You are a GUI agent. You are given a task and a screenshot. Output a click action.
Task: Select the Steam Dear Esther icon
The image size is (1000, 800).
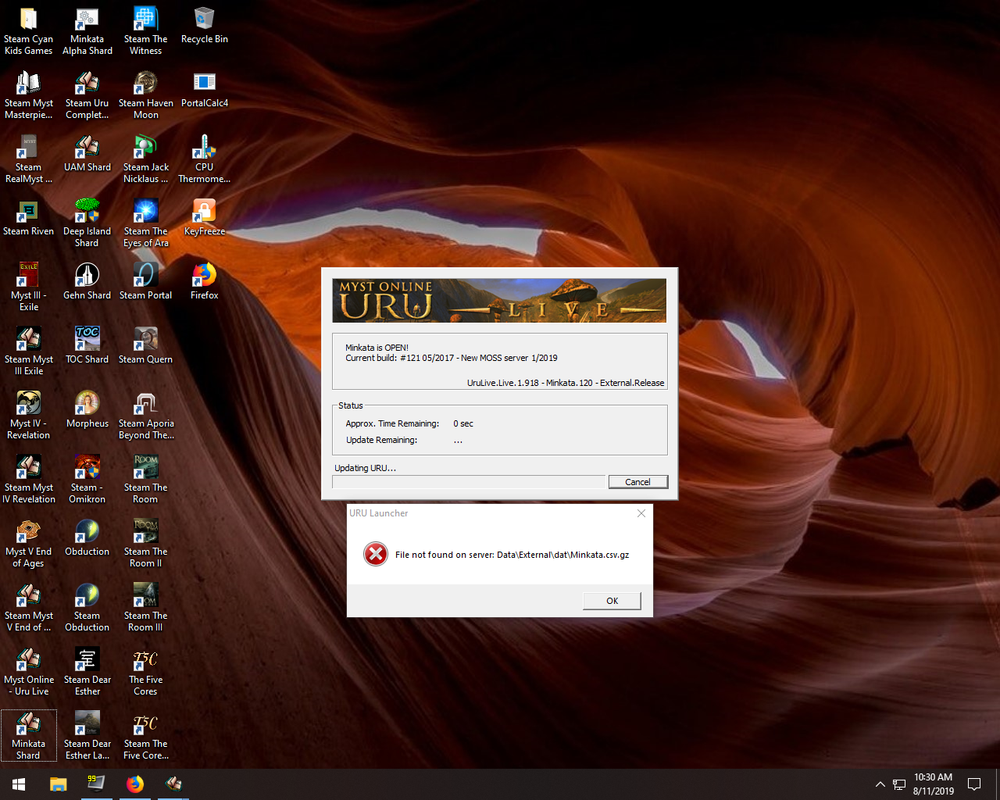coord(87,672)
